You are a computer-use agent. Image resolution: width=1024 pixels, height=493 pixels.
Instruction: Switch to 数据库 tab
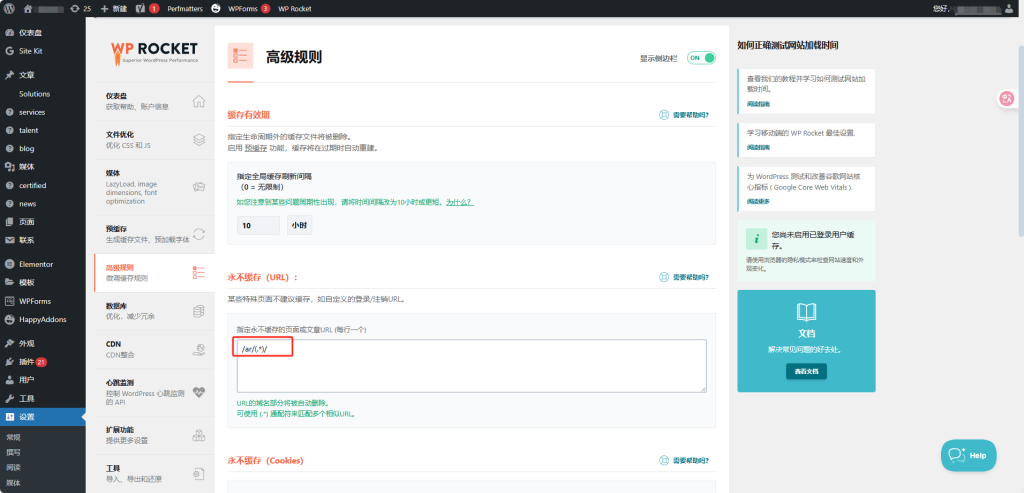(154, 311)
